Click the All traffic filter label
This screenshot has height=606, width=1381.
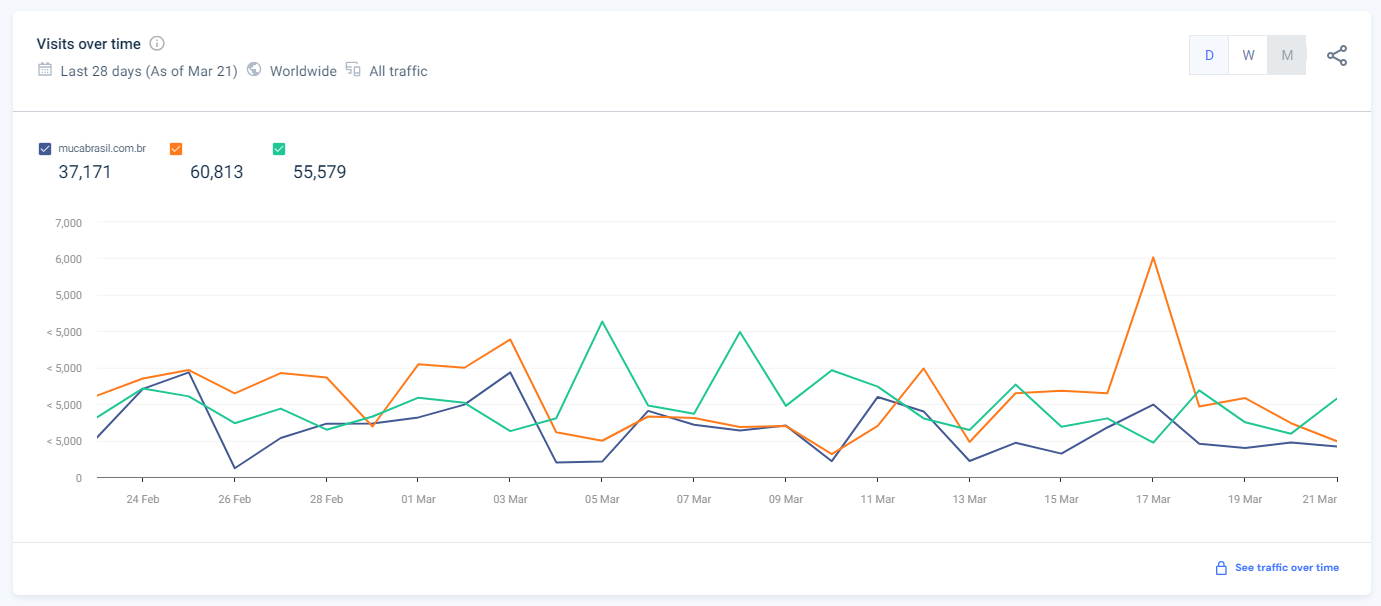pos(398,71)
